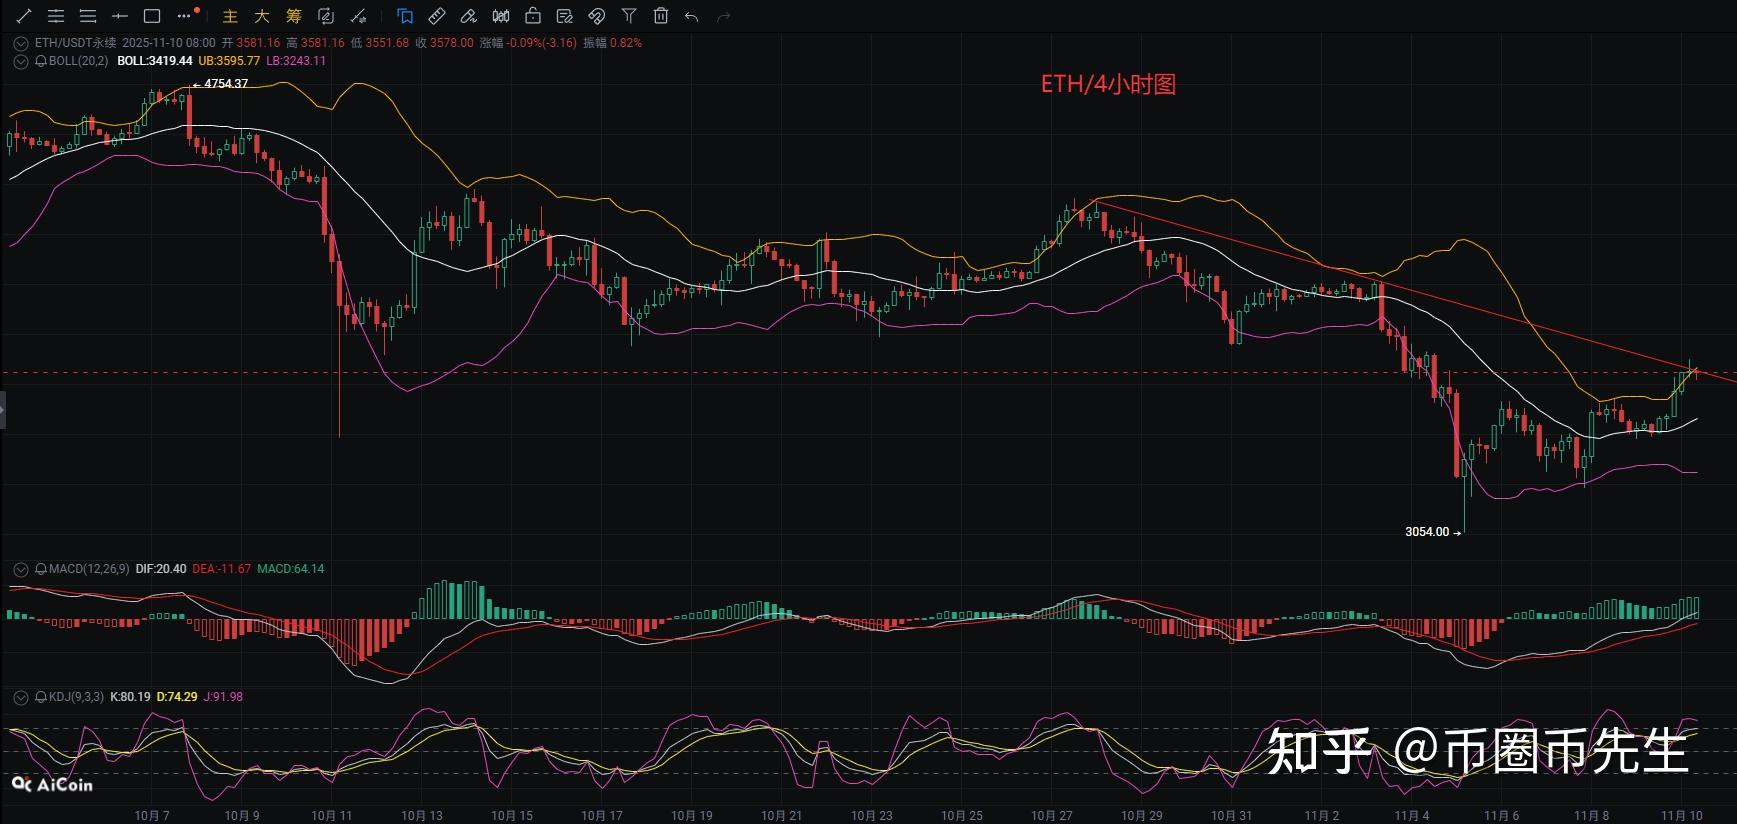Collapse the MACD indicator panel chevron
The width and height of the screenshot is (1737, 824).
(20, 569)
